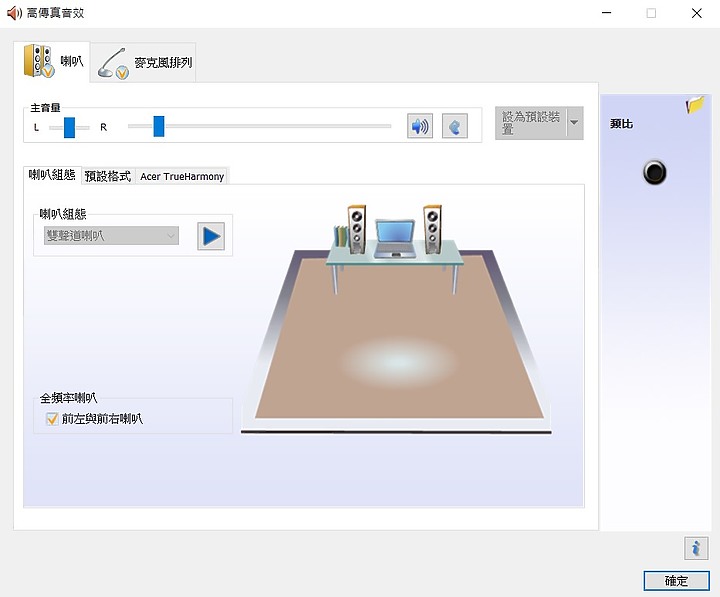The image size is (720, 597).
Task: Click the main volume slider handle
Action: [x=159, y=126]
